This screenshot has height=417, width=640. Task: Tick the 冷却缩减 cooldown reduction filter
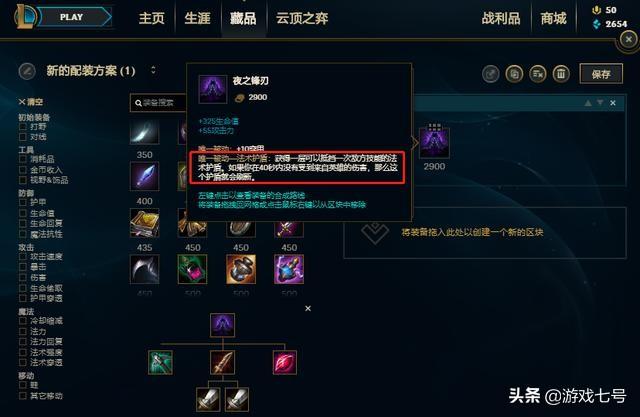(23, 321)
